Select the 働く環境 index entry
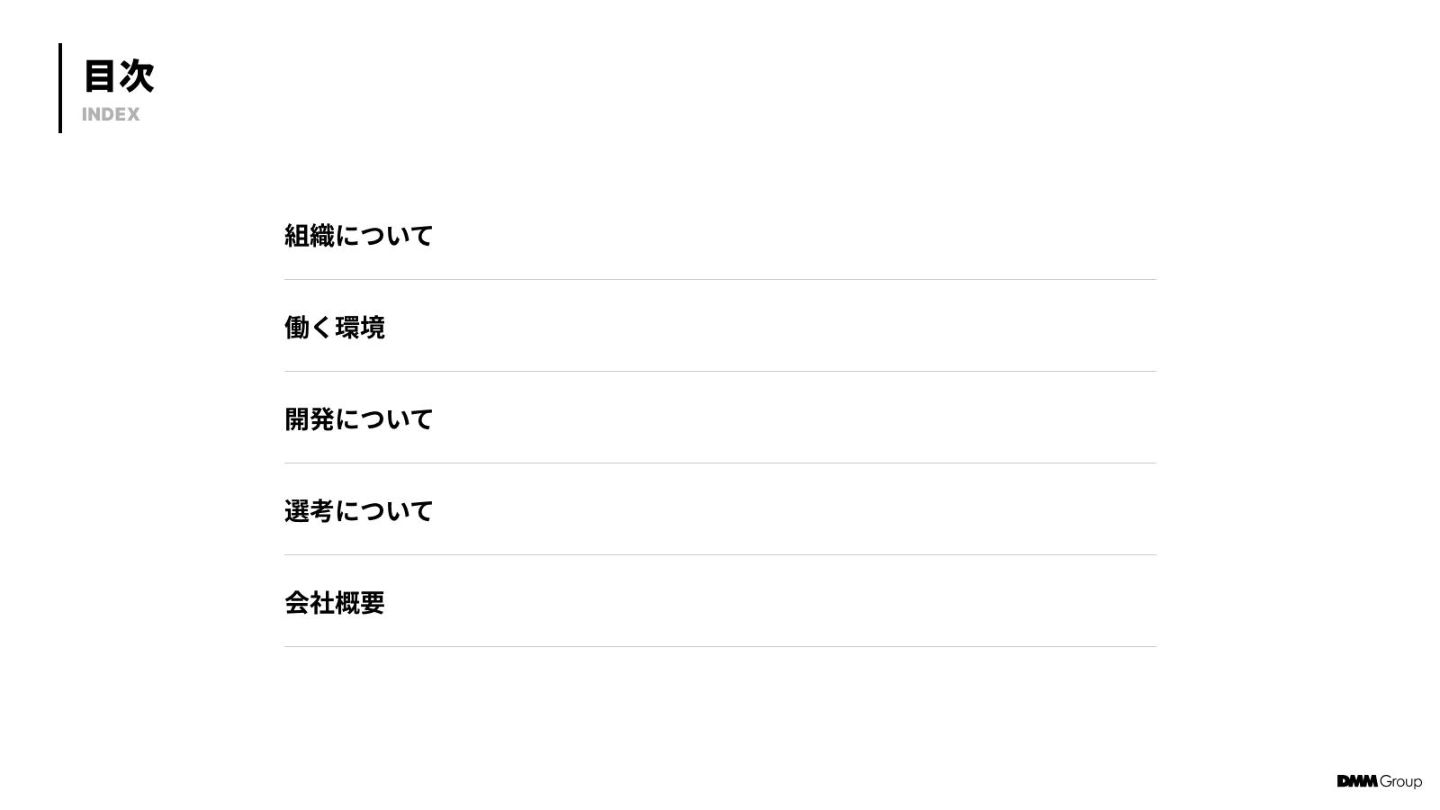 (x=334, y=328)
